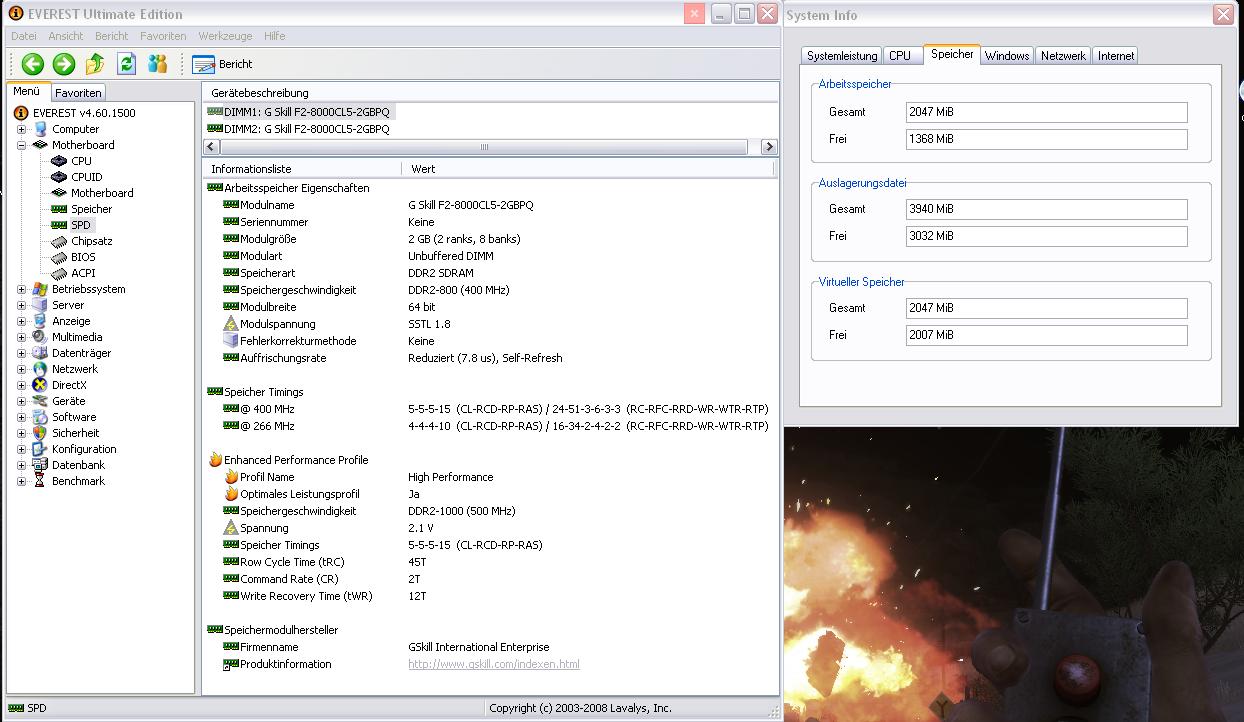Image resolution: width=1244 pixels, height=722 pixels.
Task: Select the SPD tree item
Action: pos(81,225)
